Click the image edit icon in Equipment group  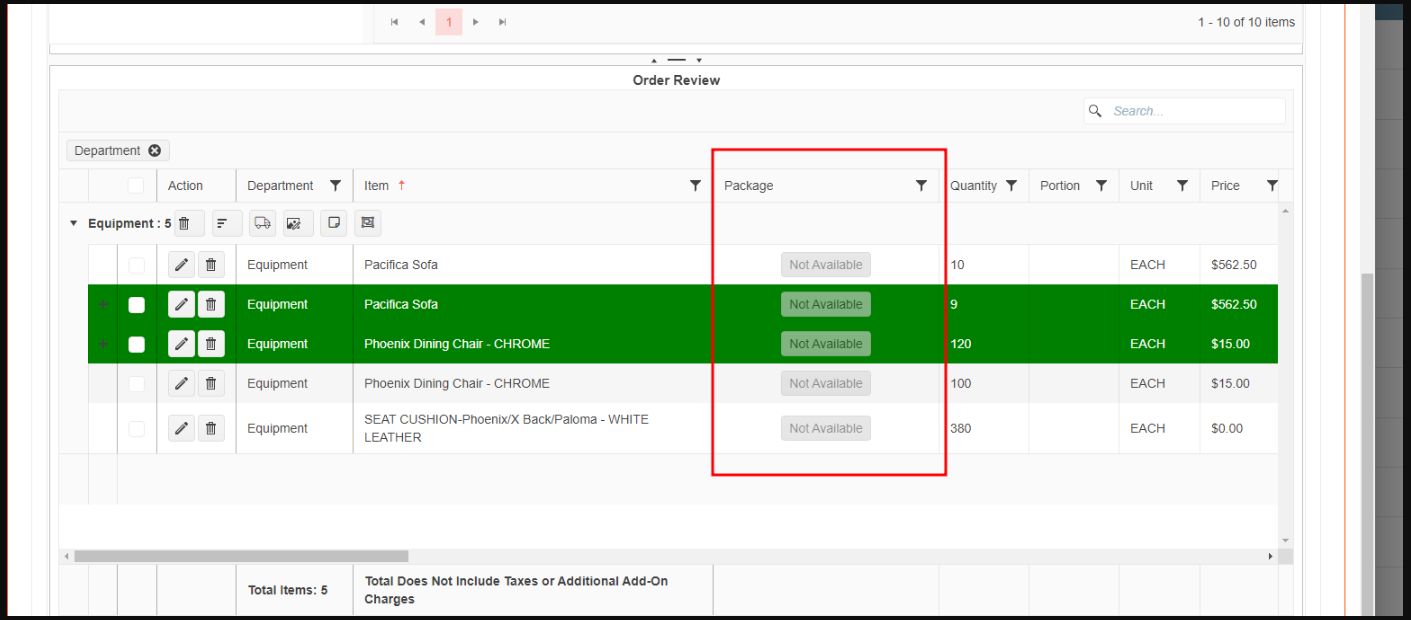coord(294,224)
